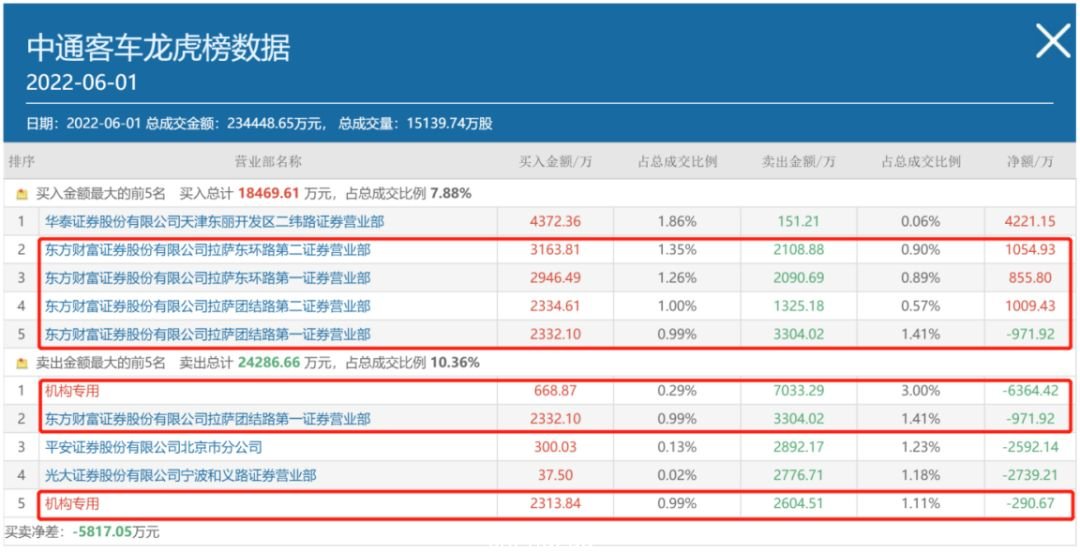Open 机构专用 link with net -290.67
This screenshot has width=1080, height=552.
click(x=72, y=504)
